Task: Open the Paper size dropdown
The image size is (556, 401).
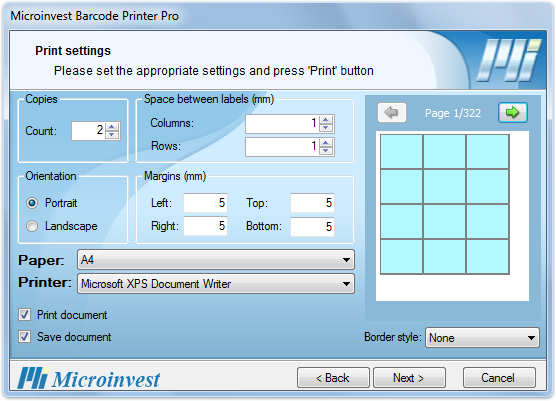Action: click(x=216, y=260)
